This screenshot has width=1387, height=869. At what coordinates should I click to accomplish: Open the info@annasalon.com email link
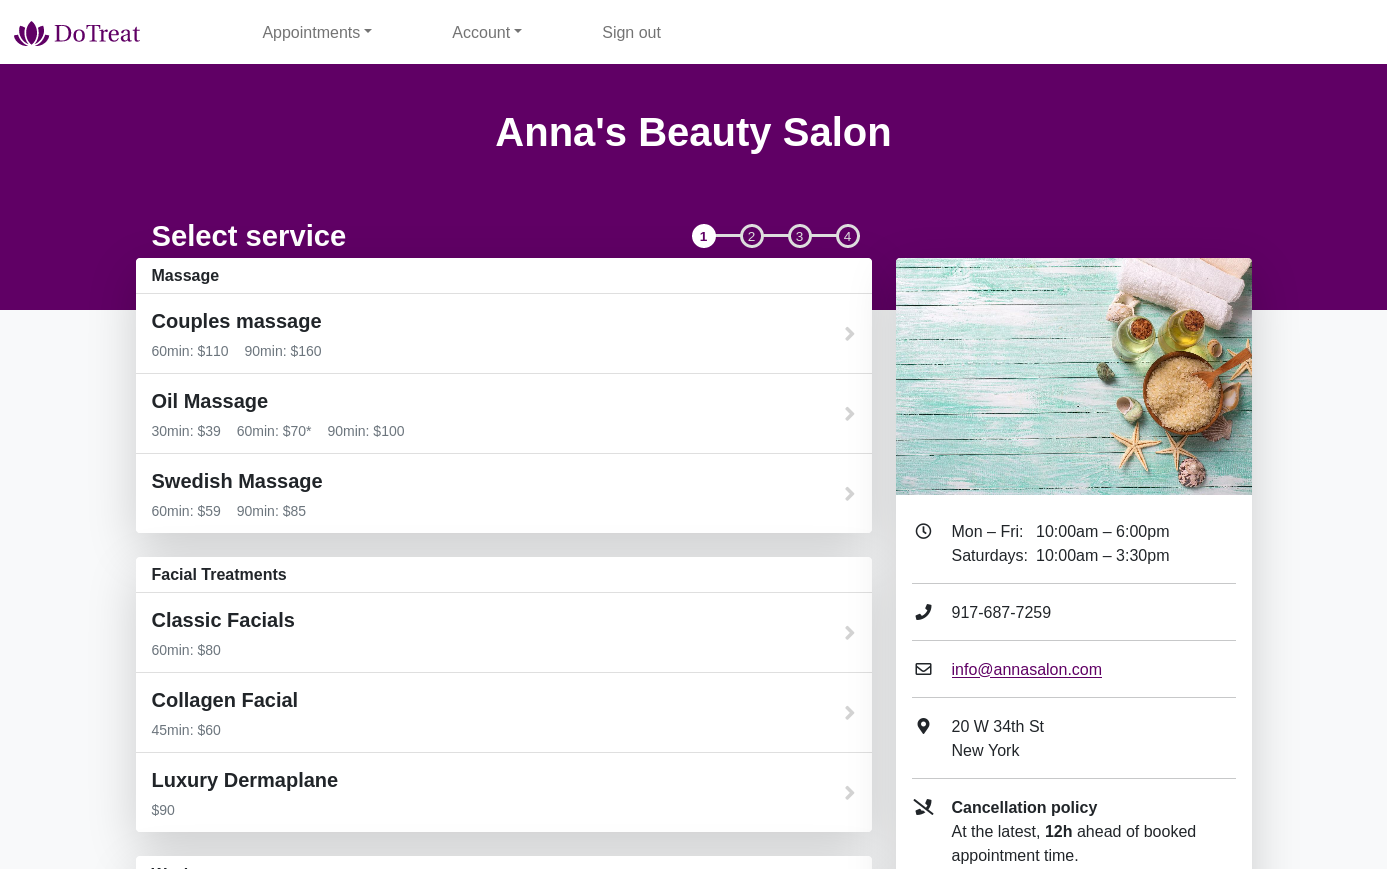coord(1026,670)
